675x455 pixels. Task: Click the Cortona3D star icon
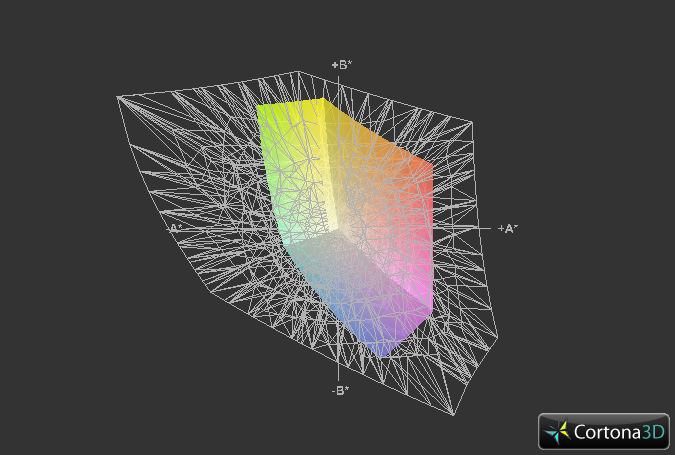point(557,432)
